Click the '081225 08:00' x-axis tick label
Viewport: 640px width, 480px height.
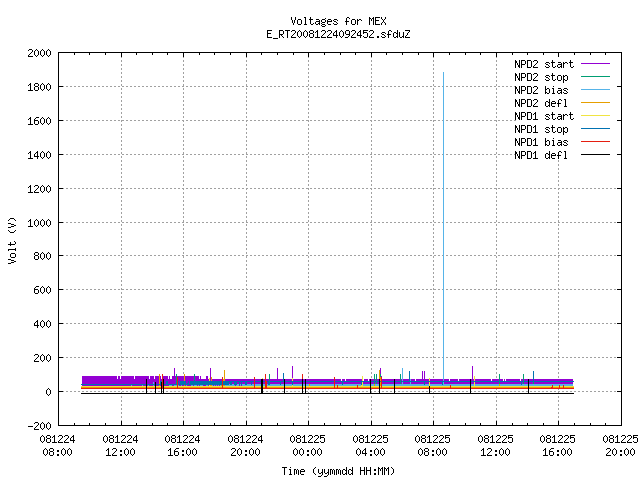click(x=432, y=446)
